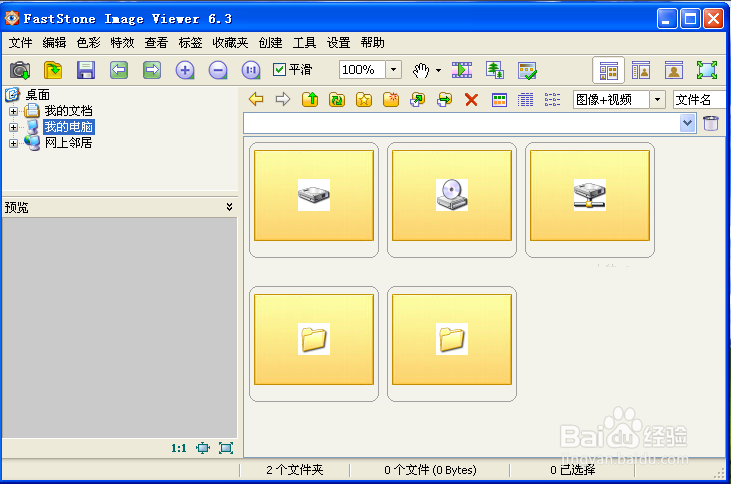Start slideshow with the filmstrip play icon
The width and height of the screenshot is (731, 484).
click(462, 70)
